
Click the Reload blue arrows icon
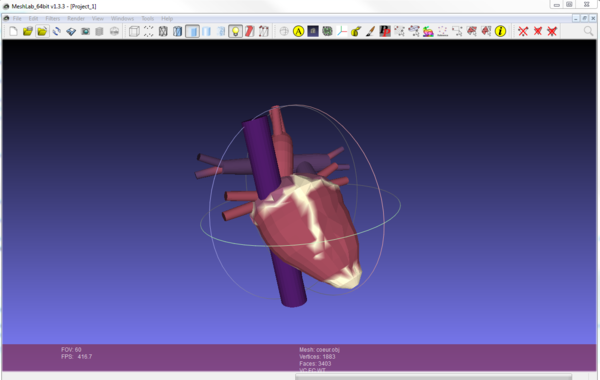tap(57, 31)
